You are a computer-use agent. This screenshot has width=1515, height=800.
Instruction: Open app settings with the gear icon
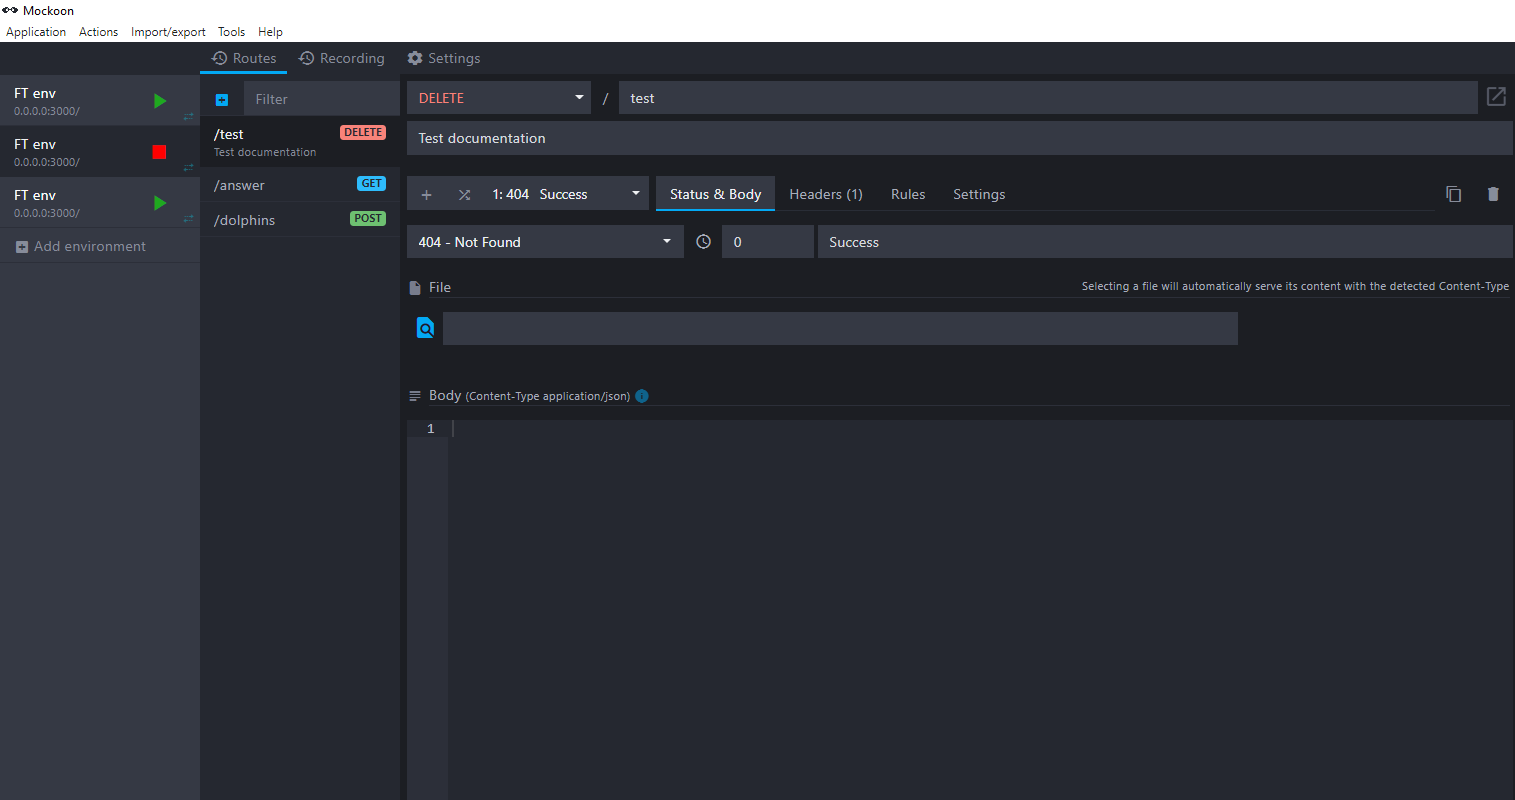point(444,58)
